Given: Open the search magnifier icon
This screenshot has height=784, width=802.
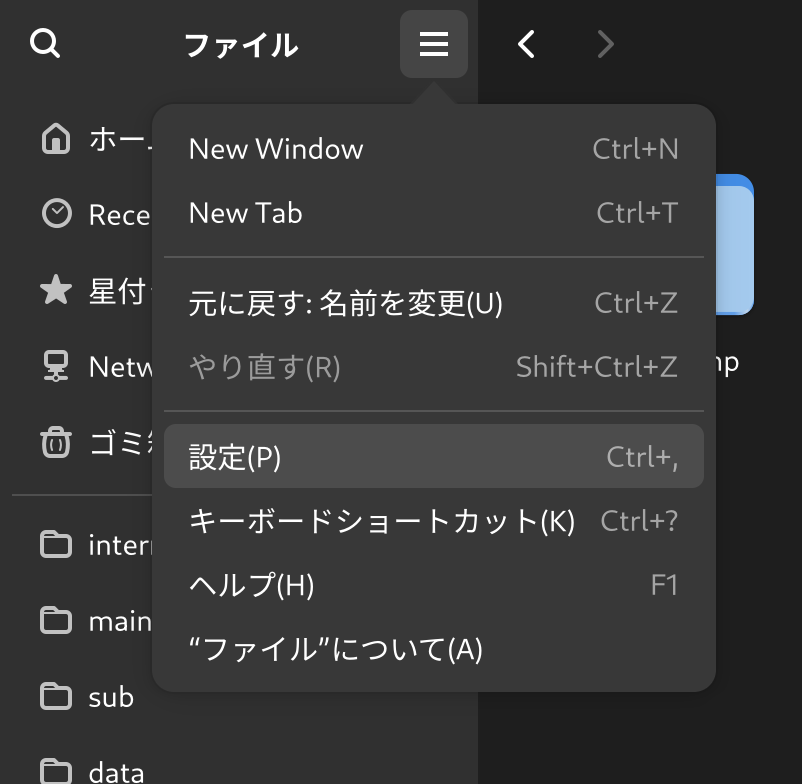Looking at the screenshot, I should tap(45, 43).
